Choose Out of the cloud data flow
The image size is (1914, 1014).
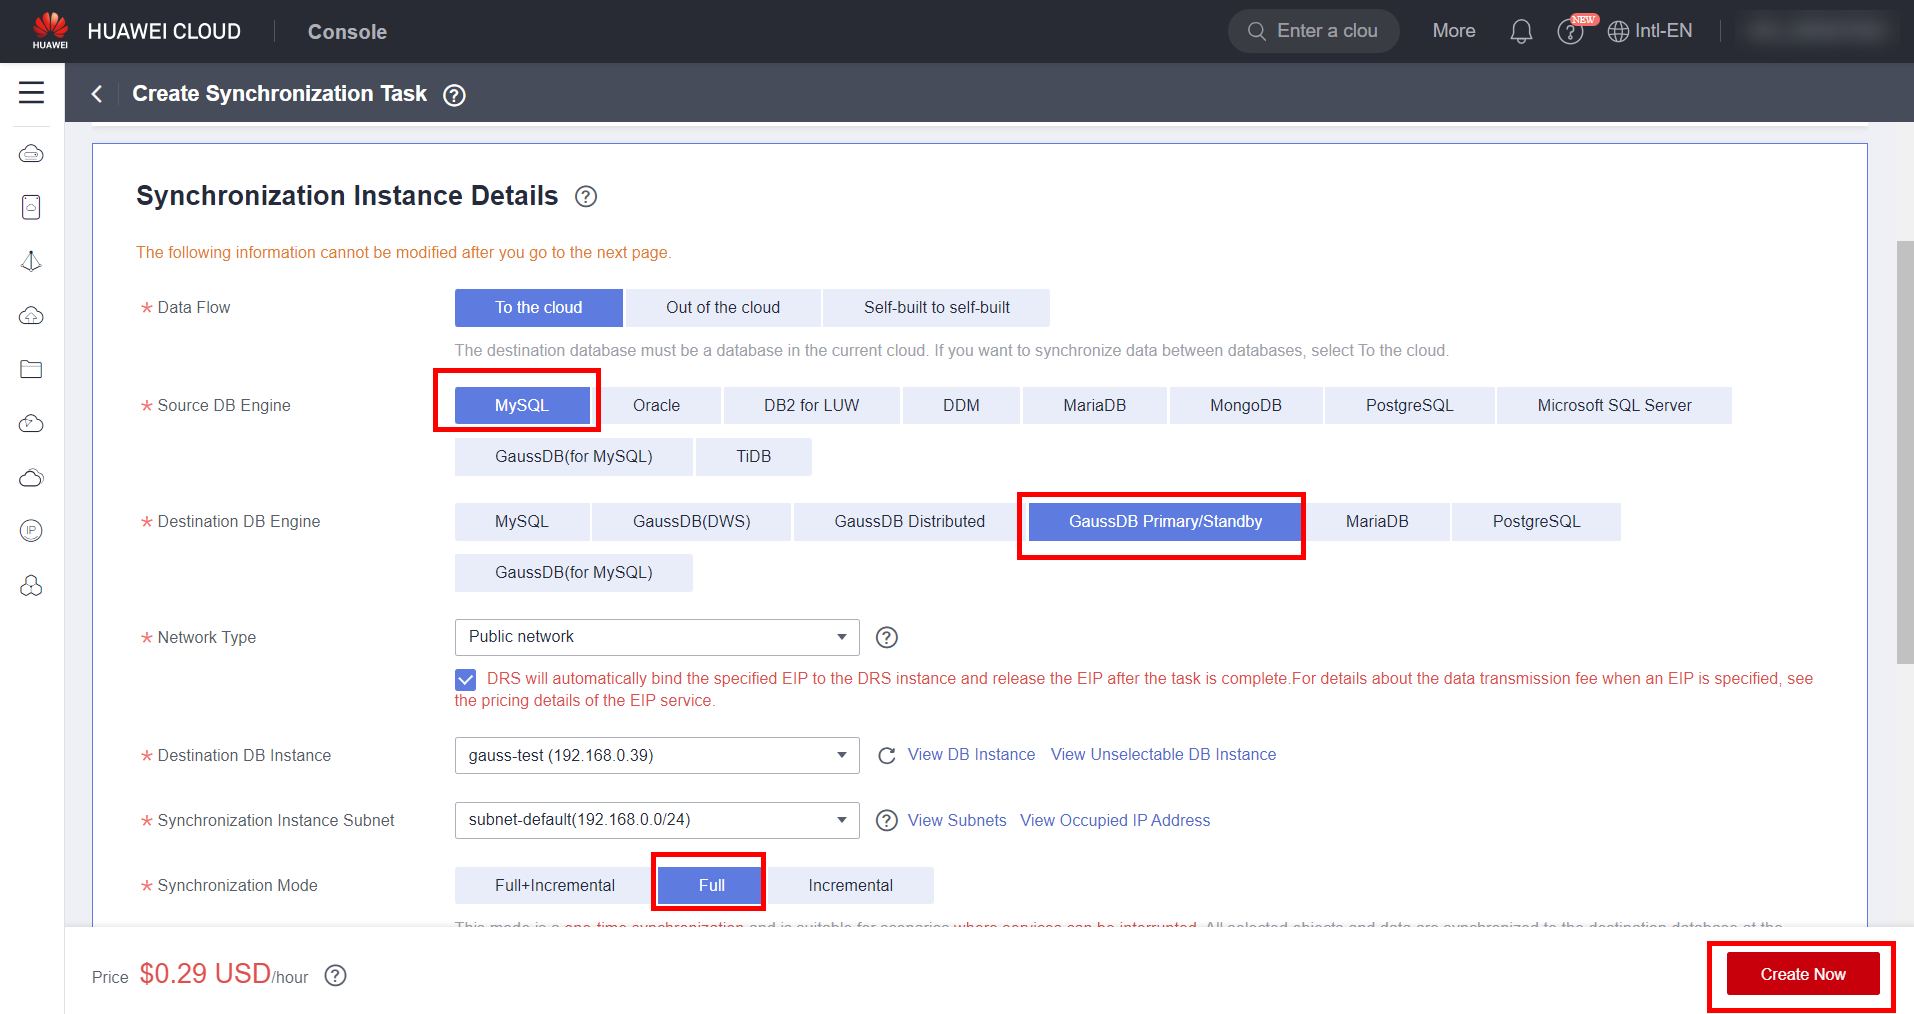[x=722, y=308]
